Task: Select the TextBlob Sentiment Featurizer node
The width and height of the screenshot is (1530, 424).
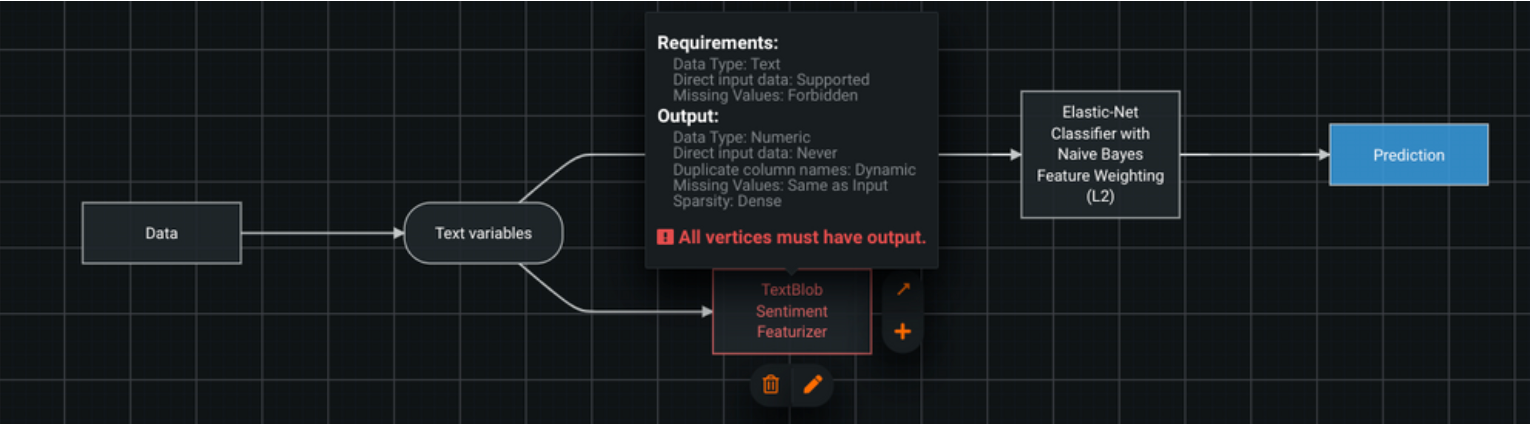Action: pyautogui.click(x=791, y=311)
